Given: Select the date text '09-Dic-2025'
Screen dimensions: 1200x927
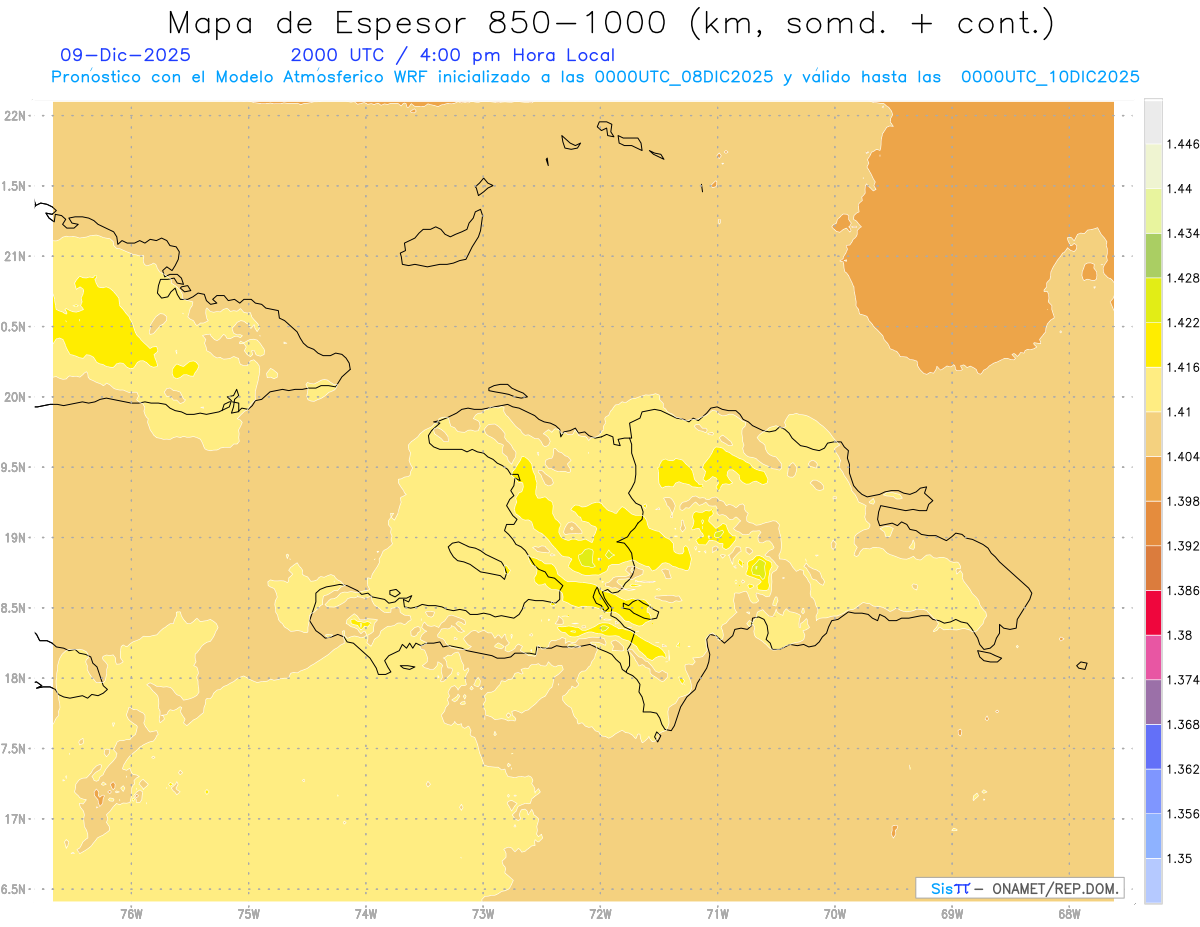Looking at the screenshot, I should (125, 55).
